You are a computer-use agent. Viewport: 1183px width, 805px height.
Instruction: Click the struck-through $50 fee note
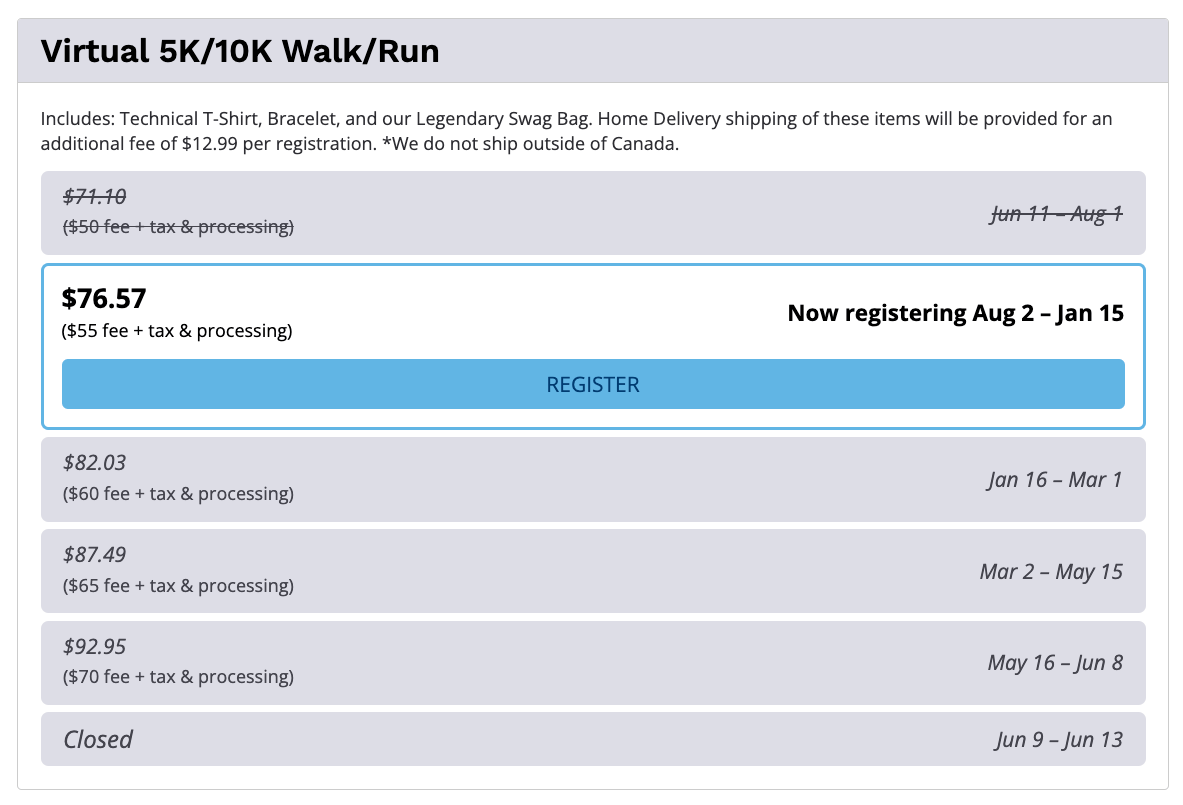coord(178,227)
